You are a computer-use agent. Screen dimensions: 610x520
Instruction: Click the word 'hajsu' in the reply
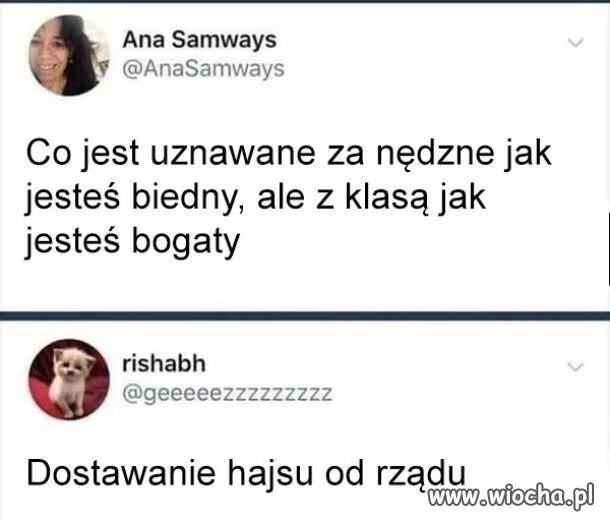click(270, 473)
